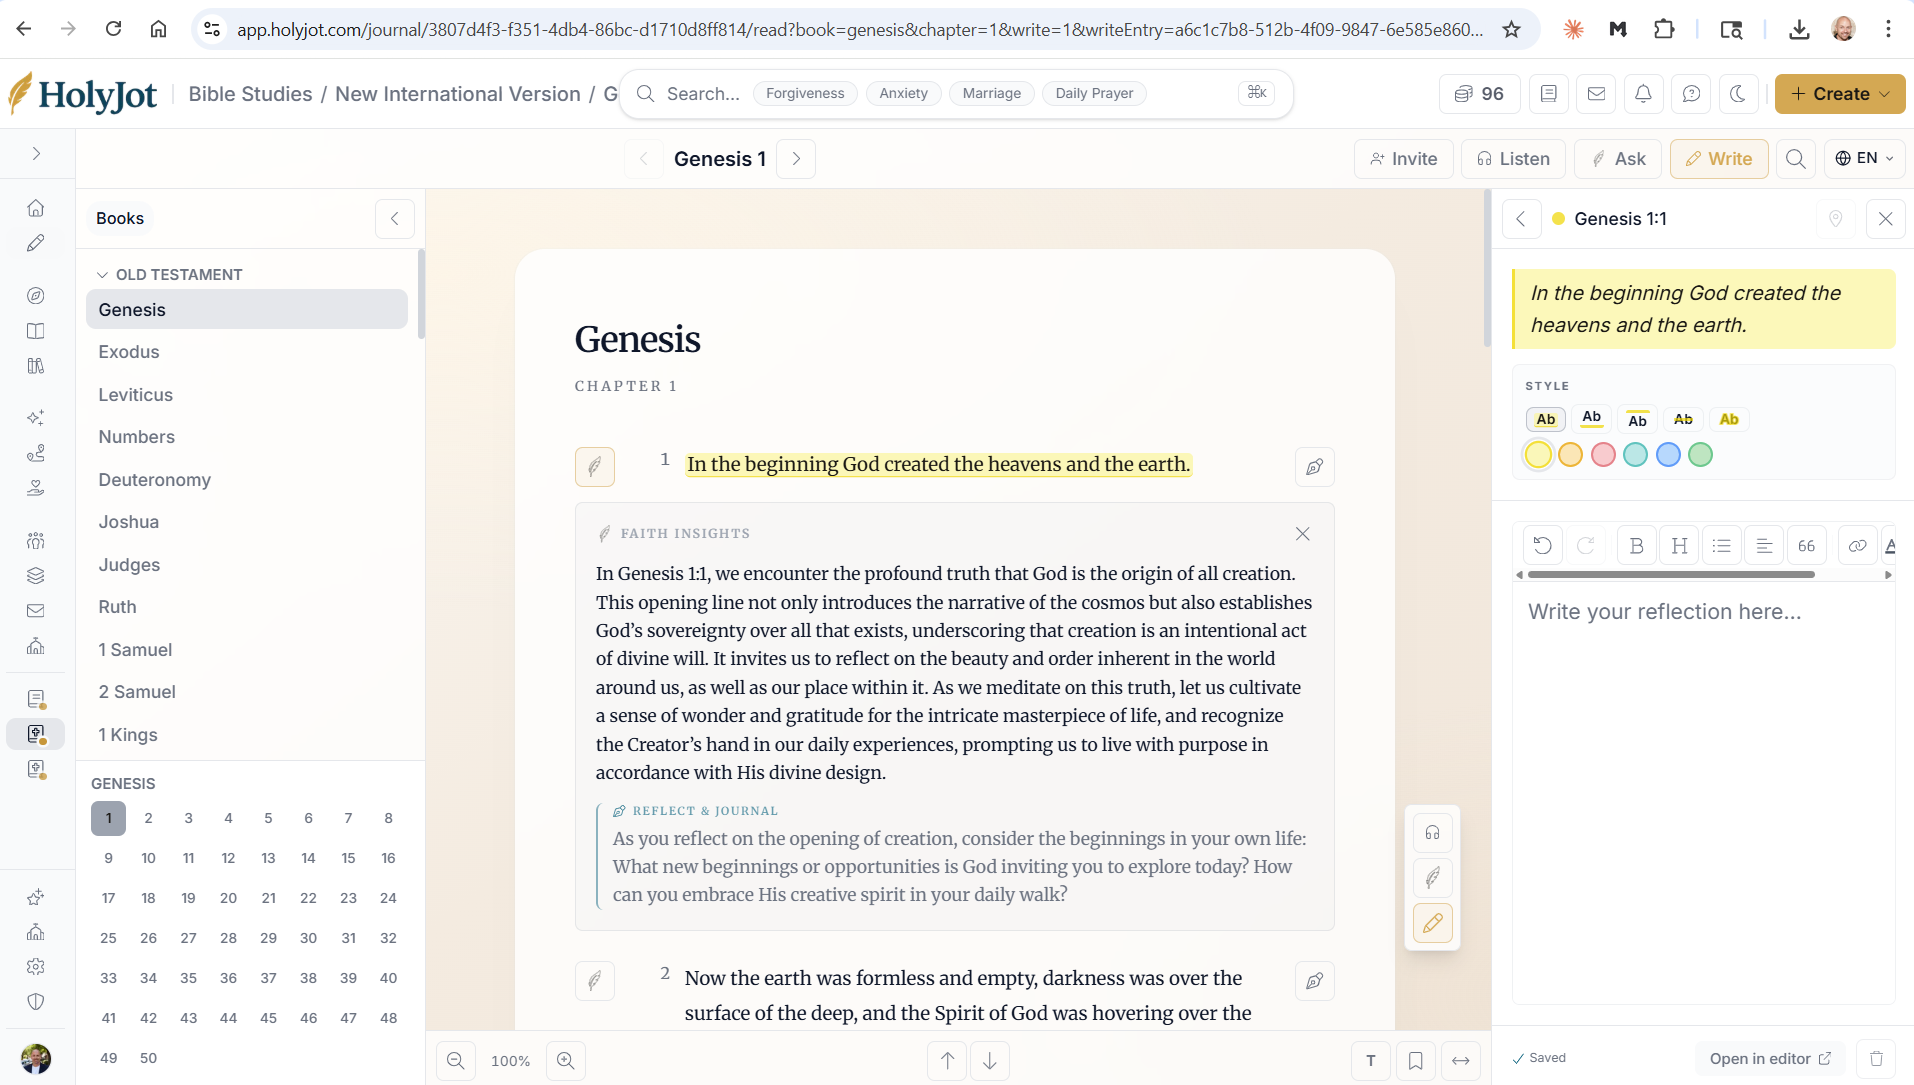Collapse the Books panel
Screen dimensions: 1914x1085
pos(395,219)
